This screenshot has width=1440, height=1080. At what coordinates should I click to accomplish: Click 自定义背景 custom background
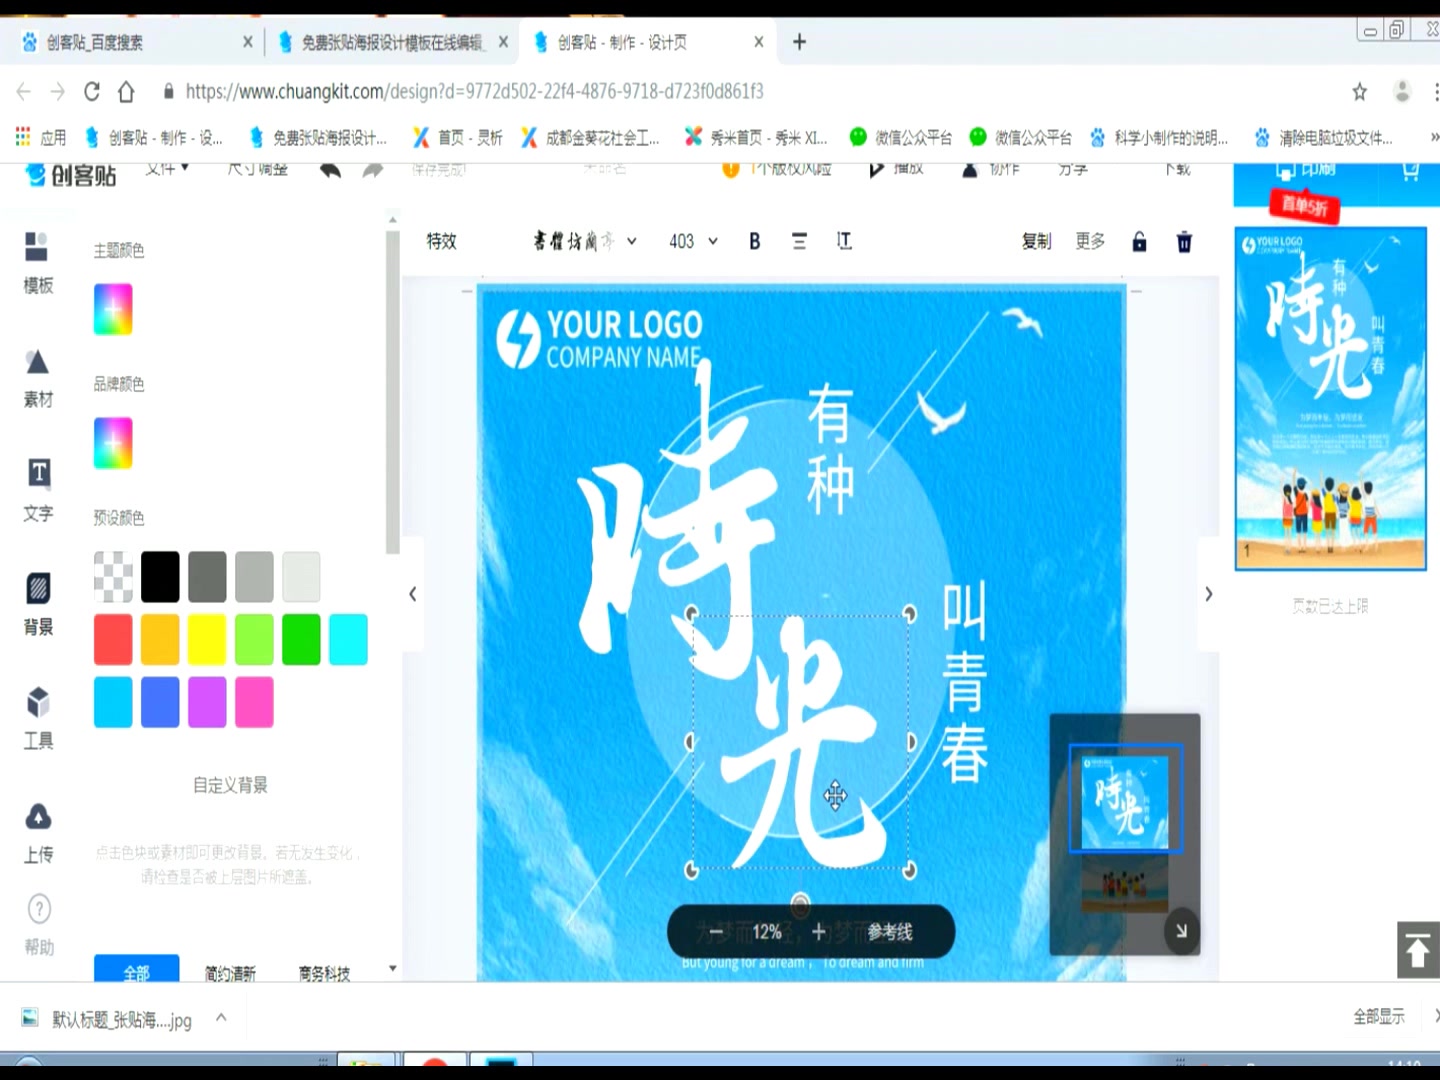click(x=230, y=785)
